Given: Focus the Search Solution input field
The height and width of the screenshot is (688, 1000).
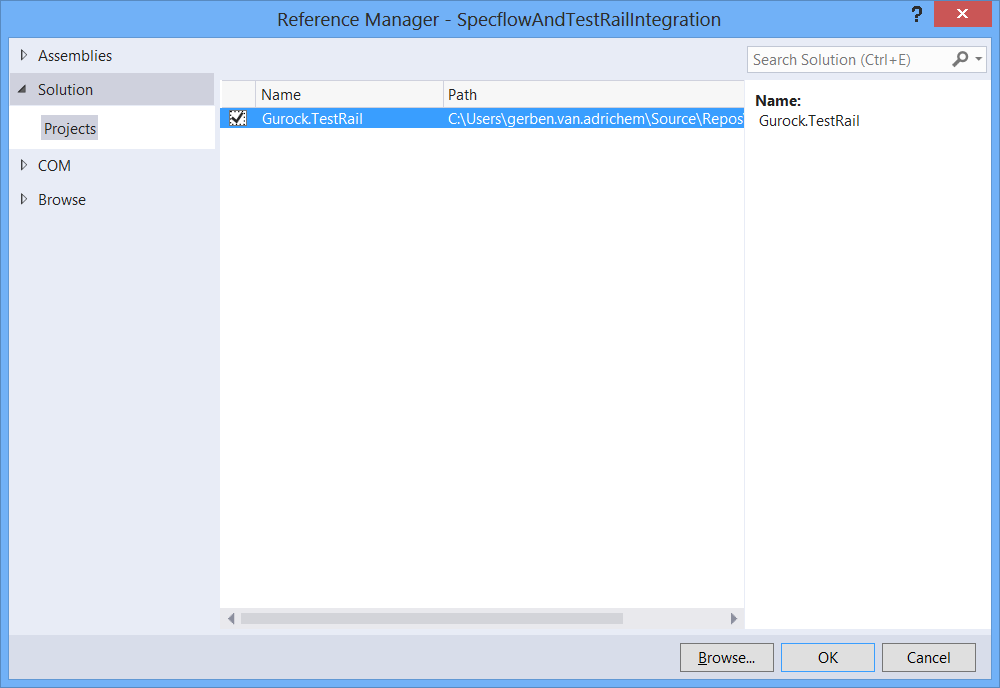Looking at the screenshot, I should click(845, 60).
